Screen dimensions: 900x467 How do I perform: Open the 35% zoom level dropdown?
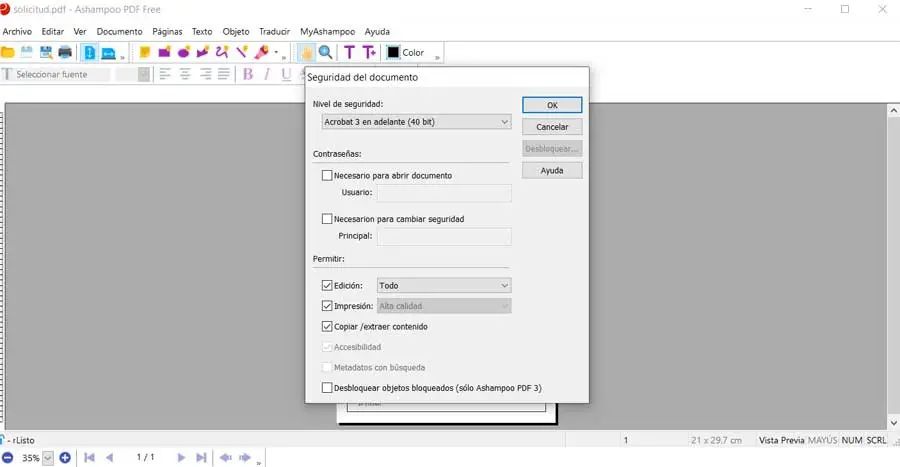pyautogui.click(x=47, y=458)
